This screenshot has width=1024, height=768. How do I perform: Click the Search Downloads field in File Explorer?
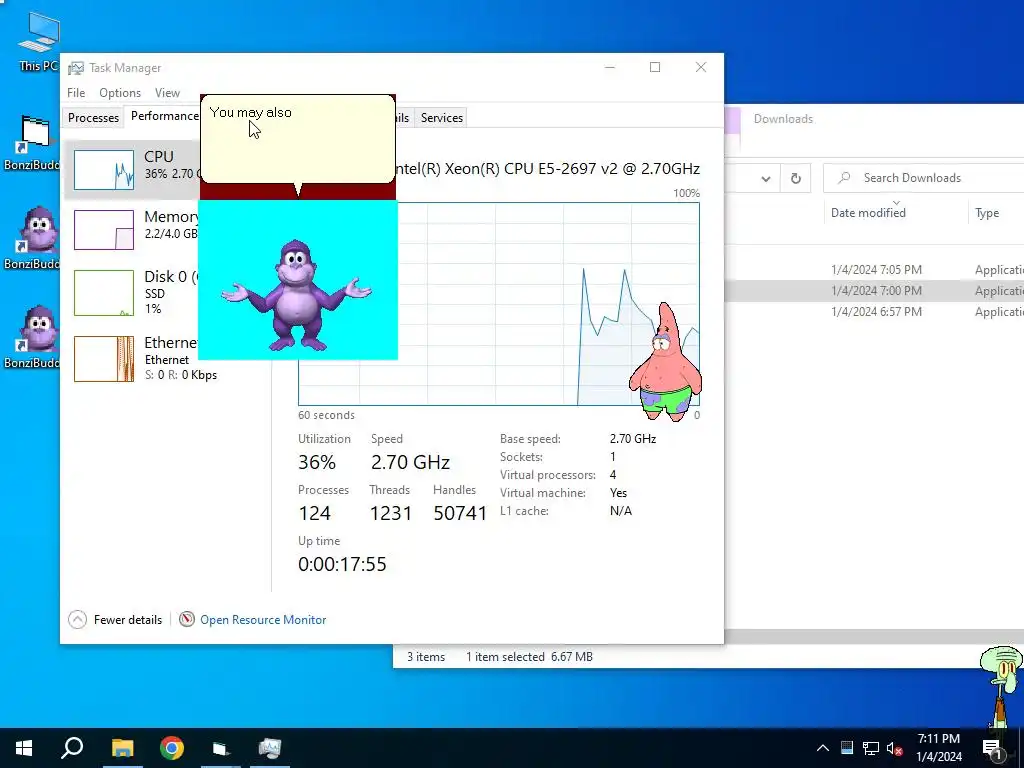923,178
